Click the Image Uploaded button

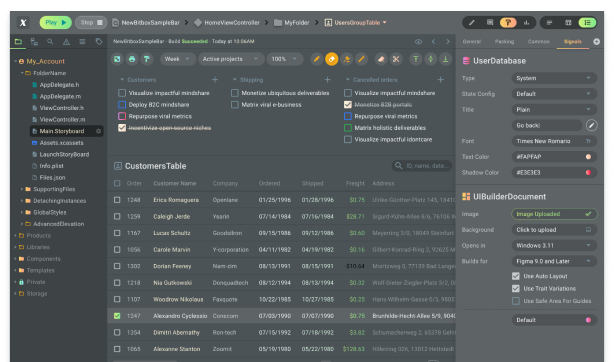(554, 214)
